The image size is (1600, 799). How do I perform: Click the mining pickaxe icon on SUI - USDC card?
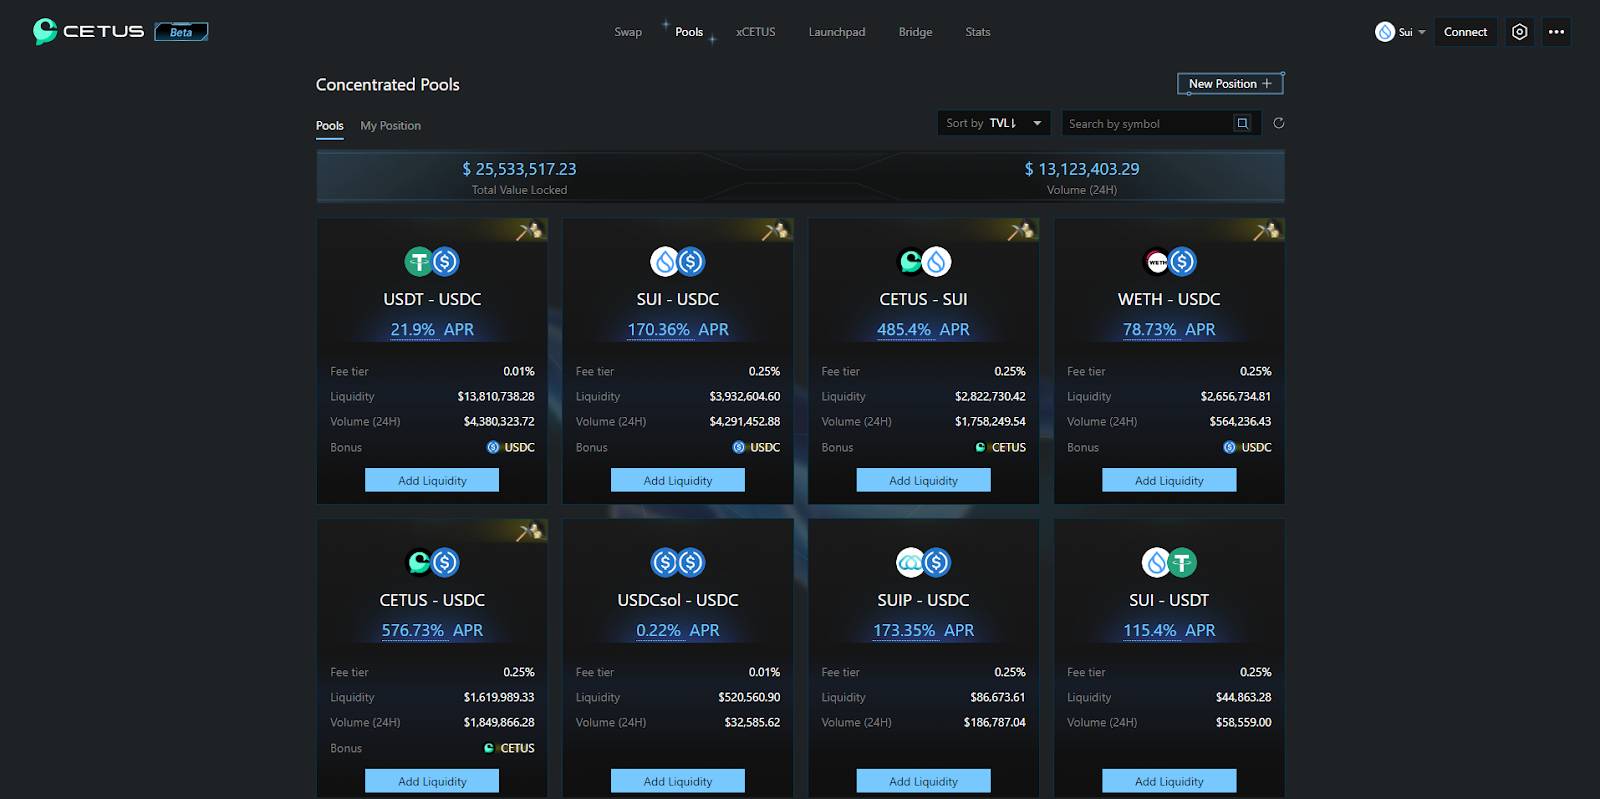point(775,231)
